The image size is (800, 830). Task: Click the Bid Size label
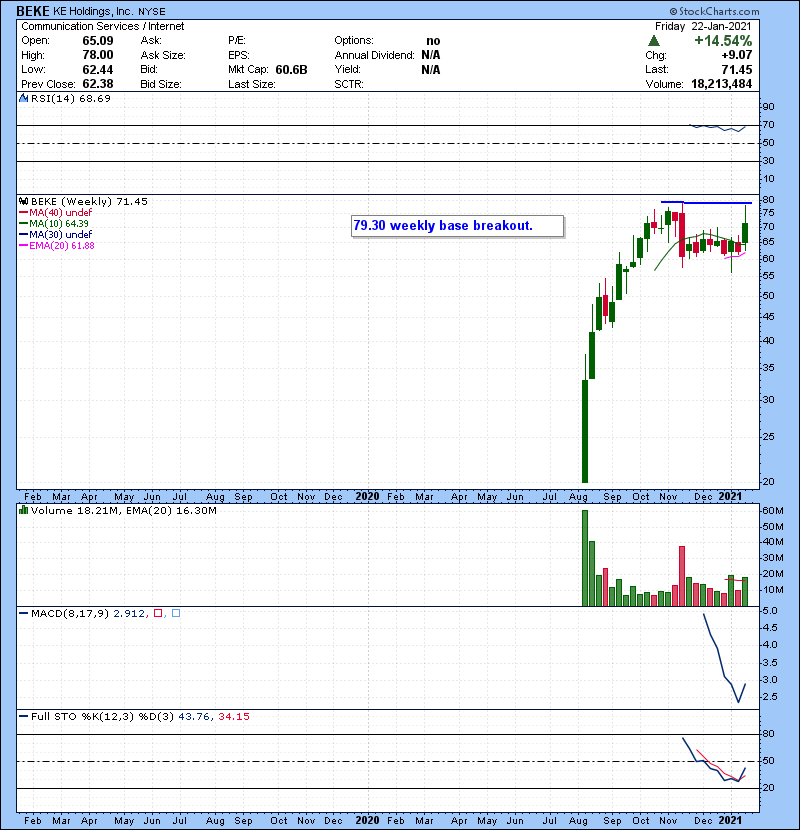(161, 84)
